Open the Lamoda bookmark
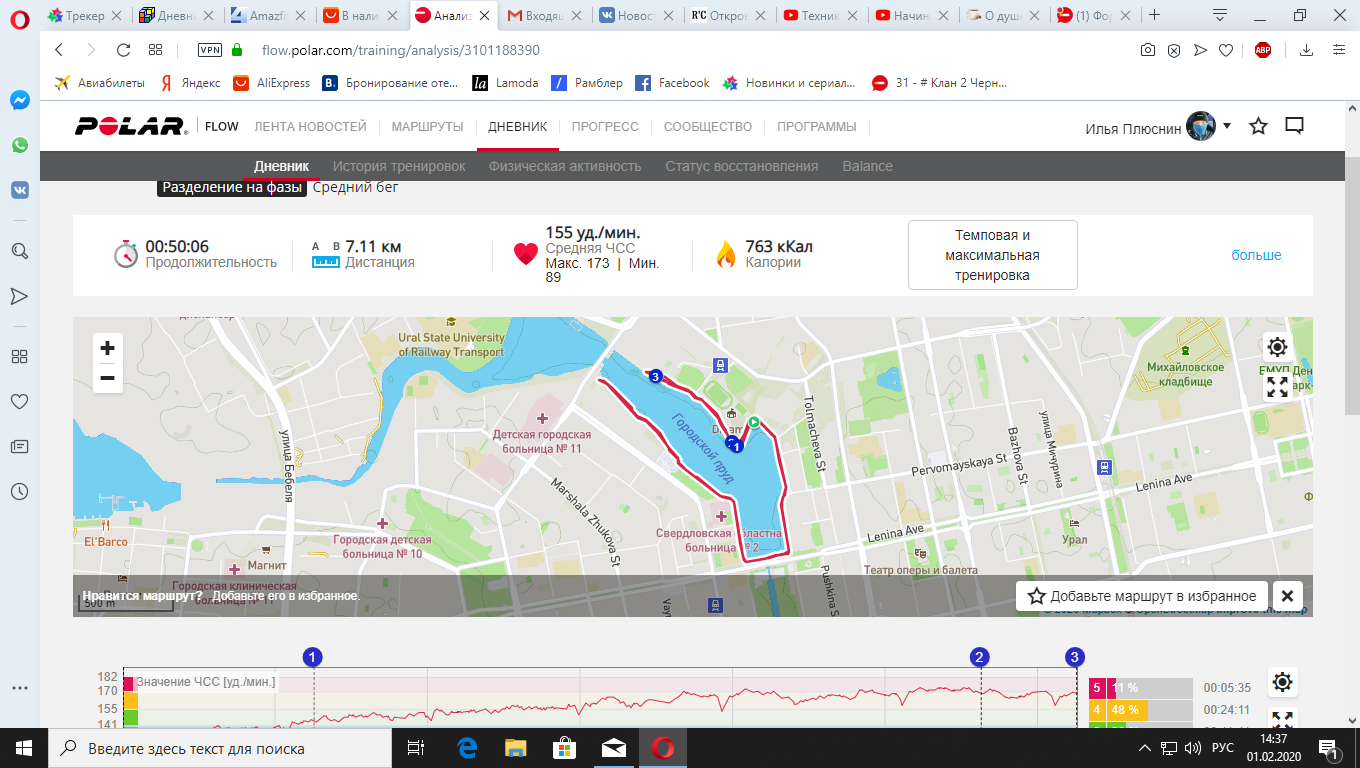 505,83
